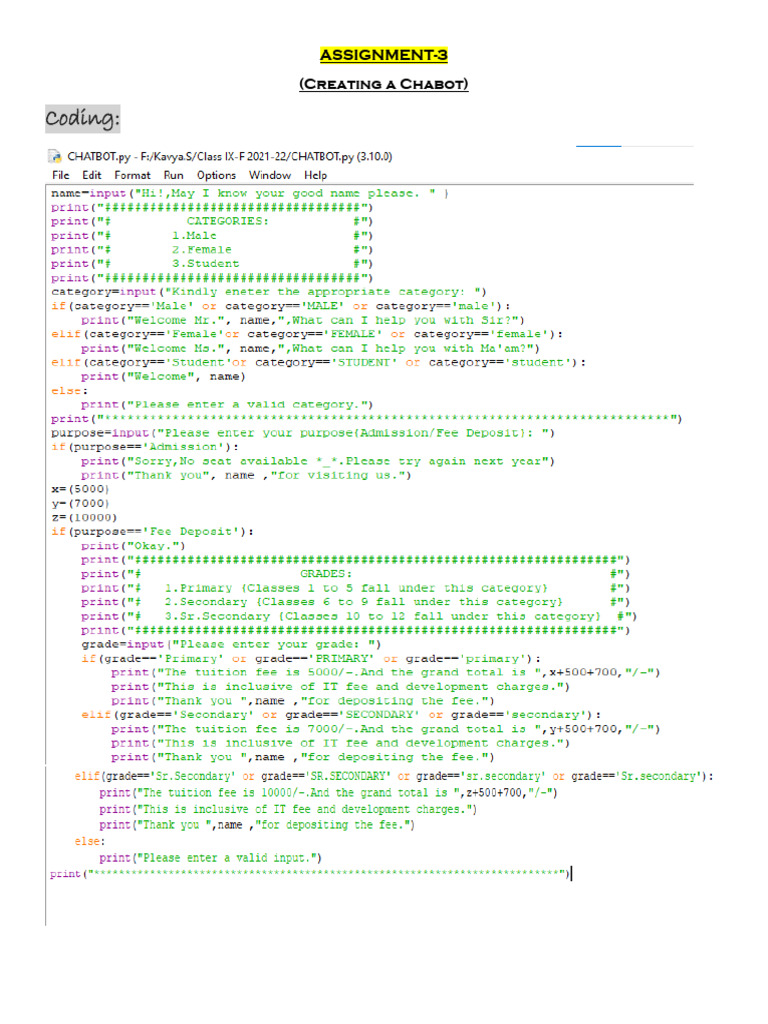Click the 'Sorry,No seat available' print line
Image resolution: width=768 pixels, height=1024 pixels.
tap(318, 461)
